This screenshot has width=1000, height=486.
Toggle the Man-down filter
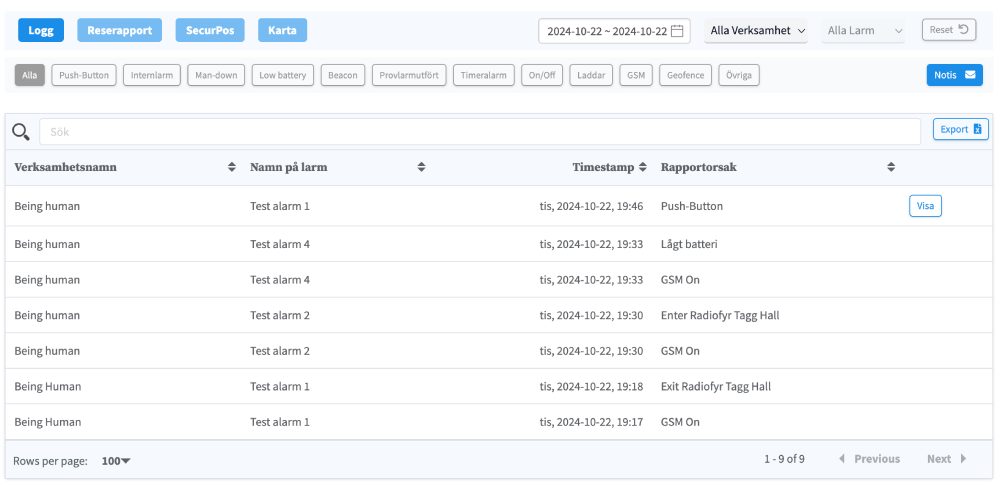point(216,75)
